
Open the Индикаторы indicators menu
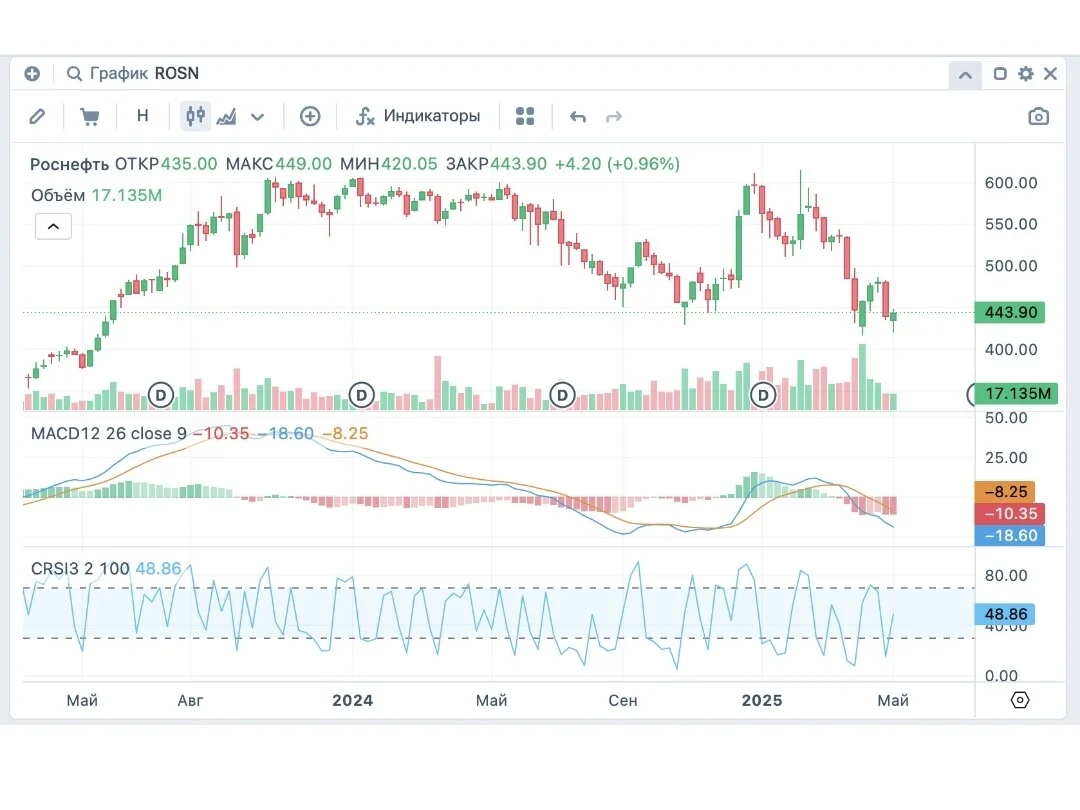tap(417, 116)
